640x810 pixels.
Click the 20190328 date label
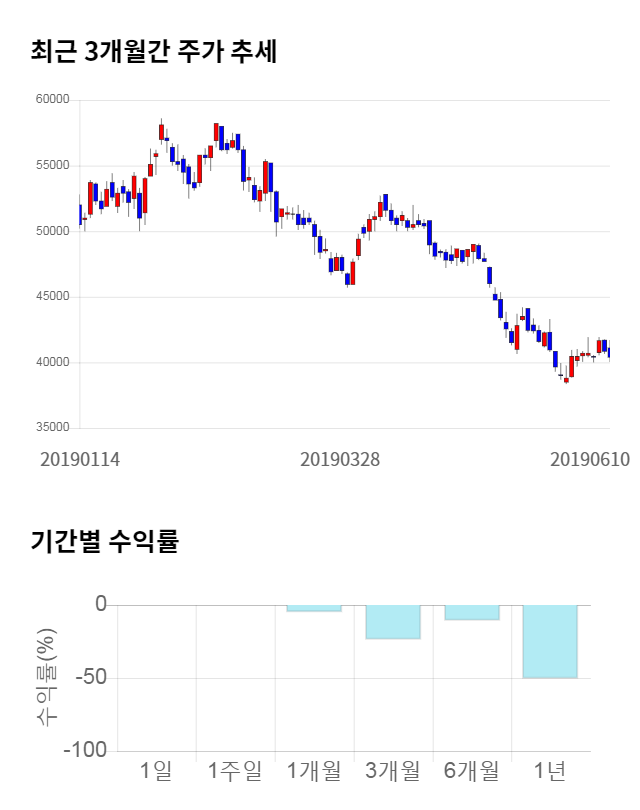tap(340, 459)
